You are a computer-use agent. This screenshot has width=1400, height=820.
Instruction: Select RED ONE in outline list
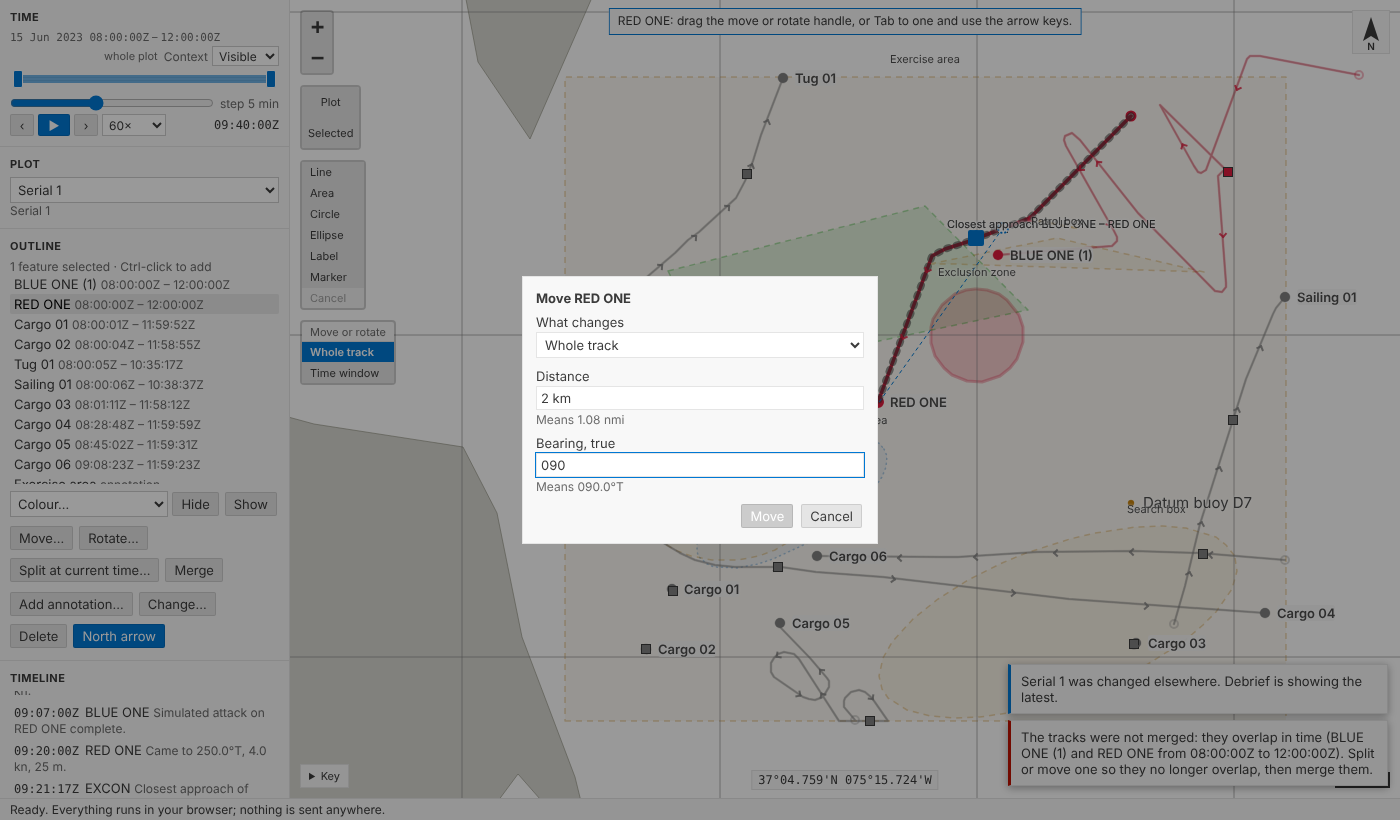(x=144, y=304)
